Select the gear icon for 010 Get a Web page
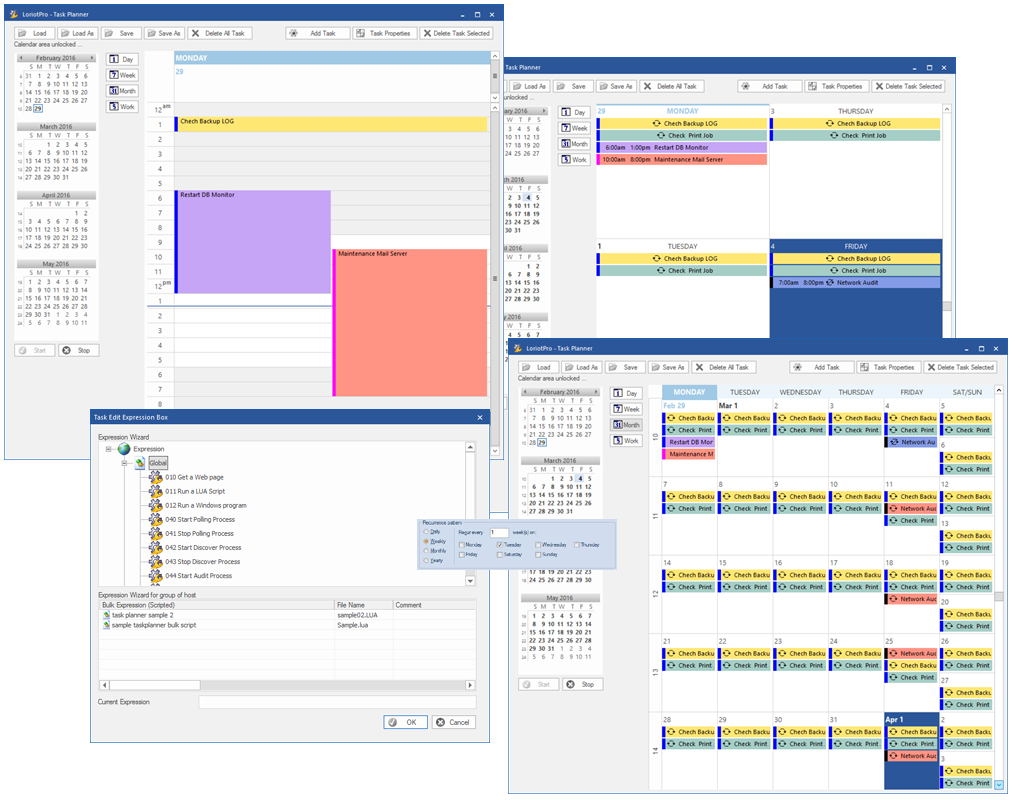This screenshot has width=1024, height=800. coord(155,478)
